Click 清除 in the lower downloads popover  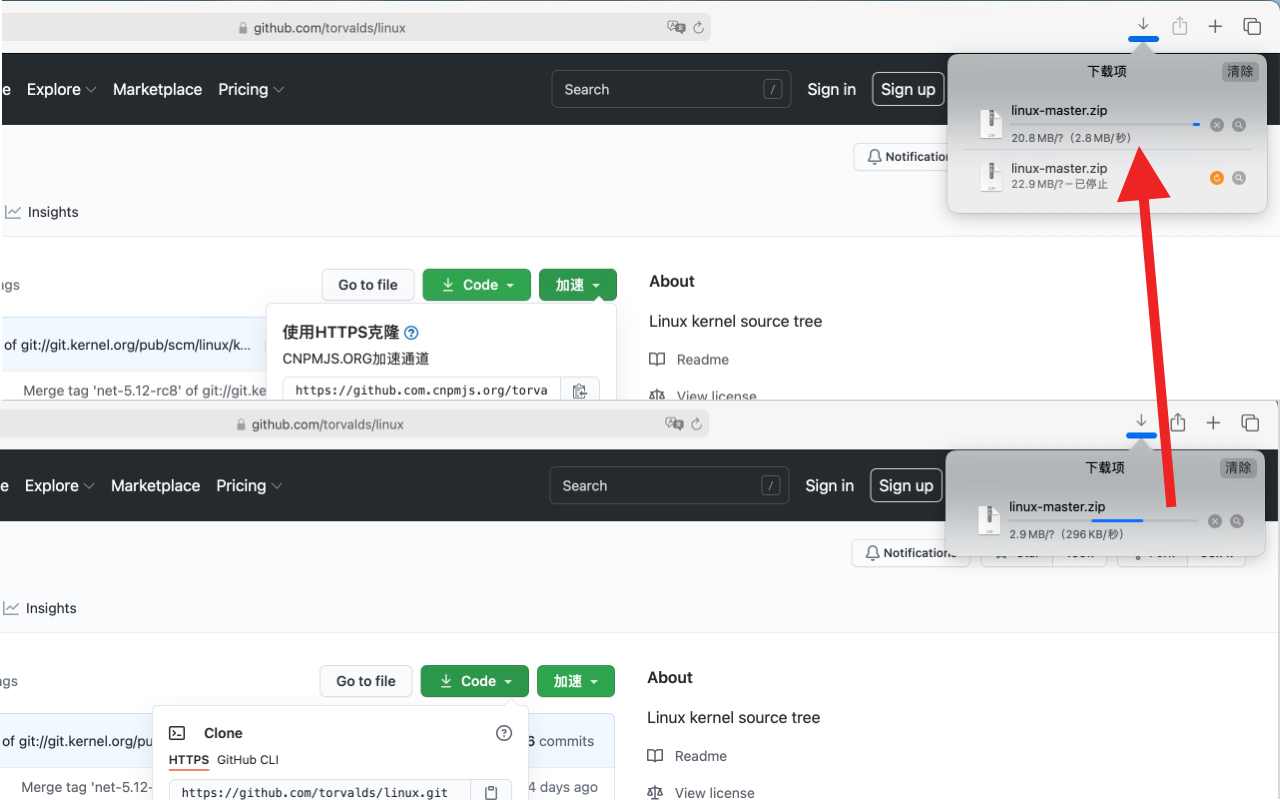pos(1238,467)
